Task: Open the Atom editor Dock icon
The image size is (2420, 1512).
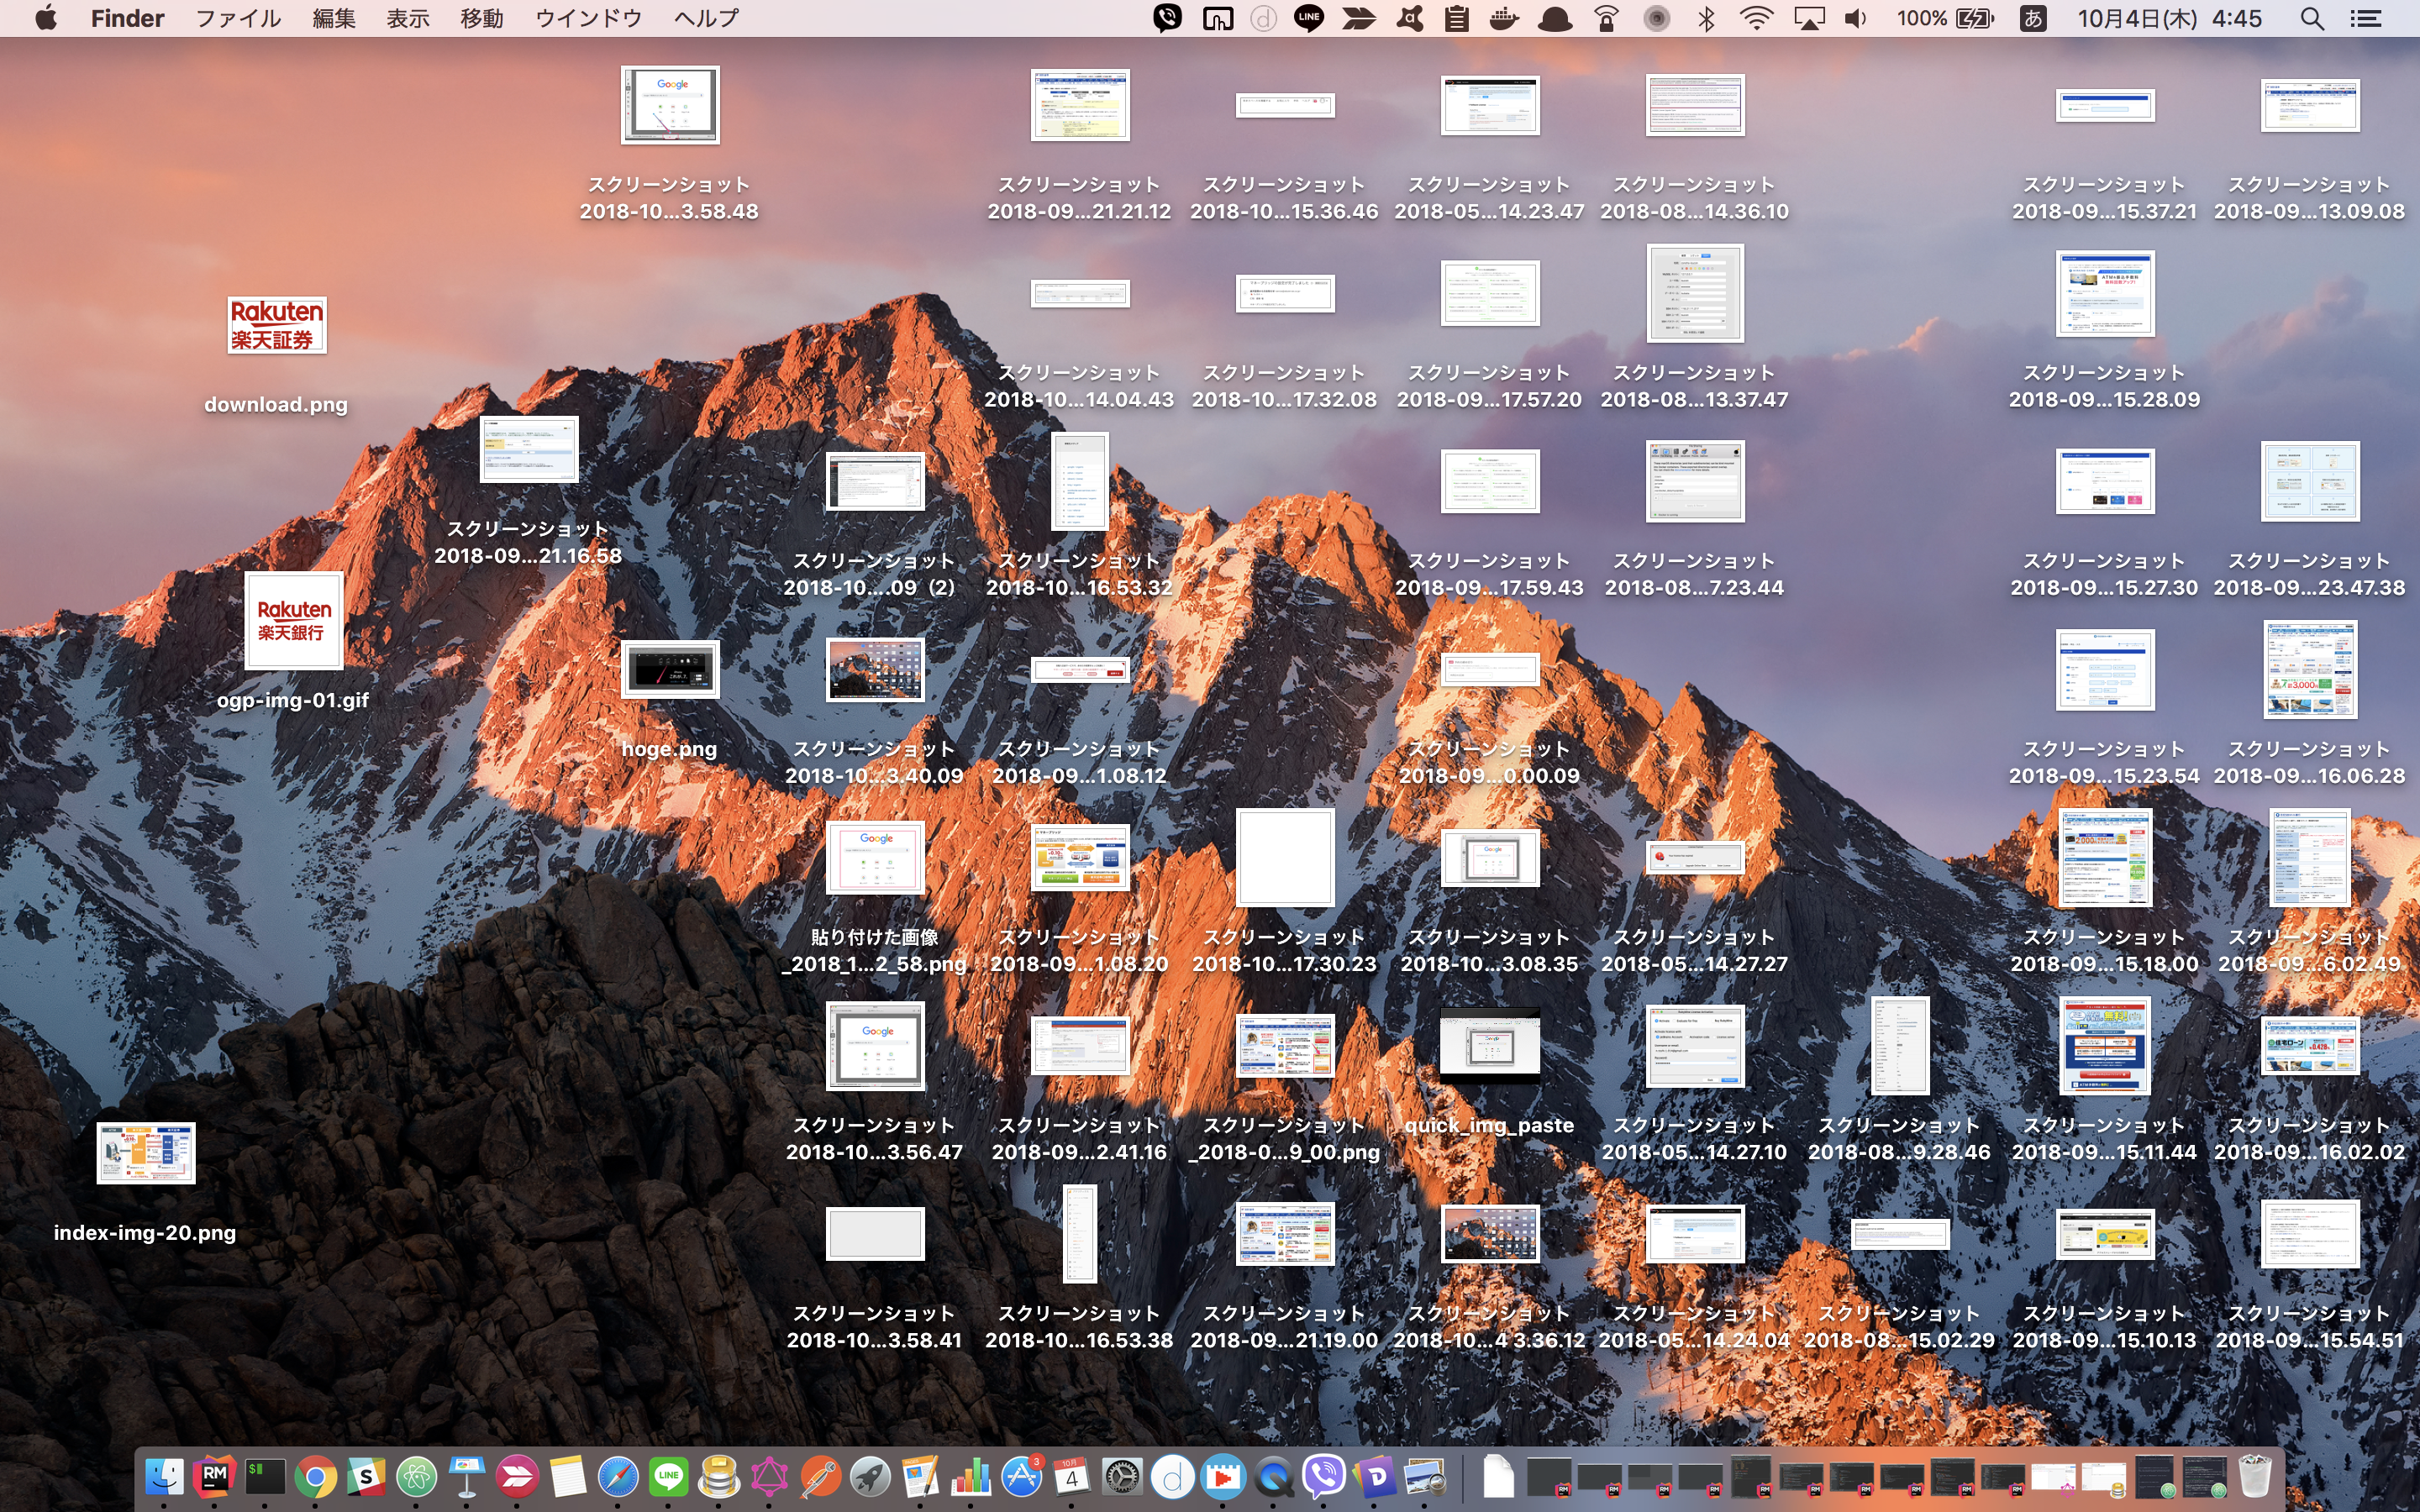Action: [416, 1477]
